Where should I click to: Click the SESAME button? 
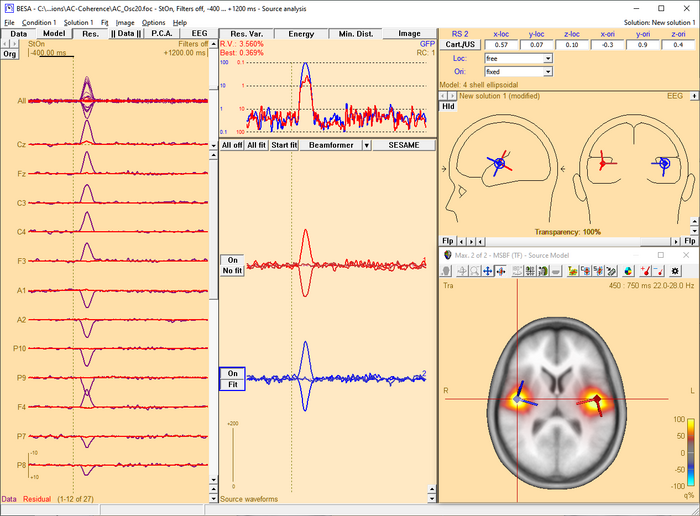(x=404, y=145)
